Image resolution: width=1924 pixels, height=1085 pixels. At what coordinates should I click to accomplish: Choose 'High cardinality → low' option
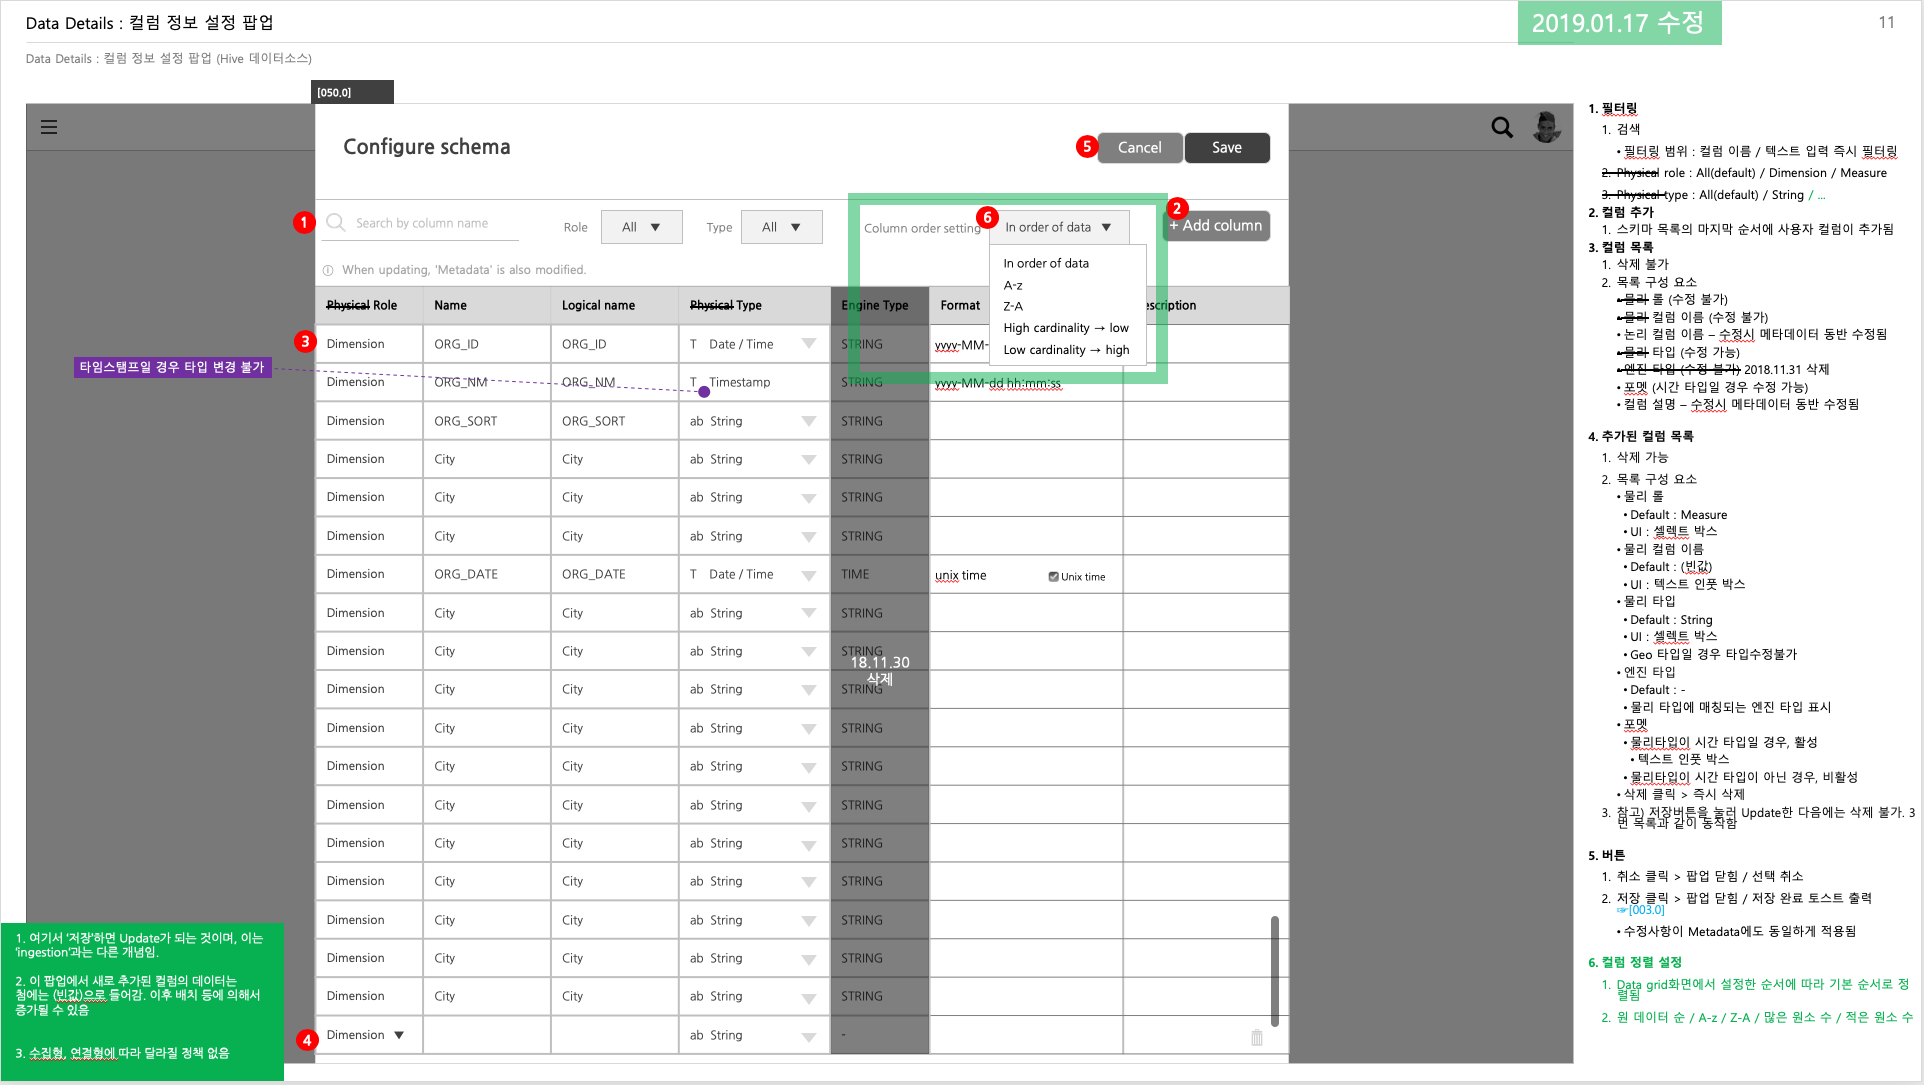click(x=1066, y=328)
